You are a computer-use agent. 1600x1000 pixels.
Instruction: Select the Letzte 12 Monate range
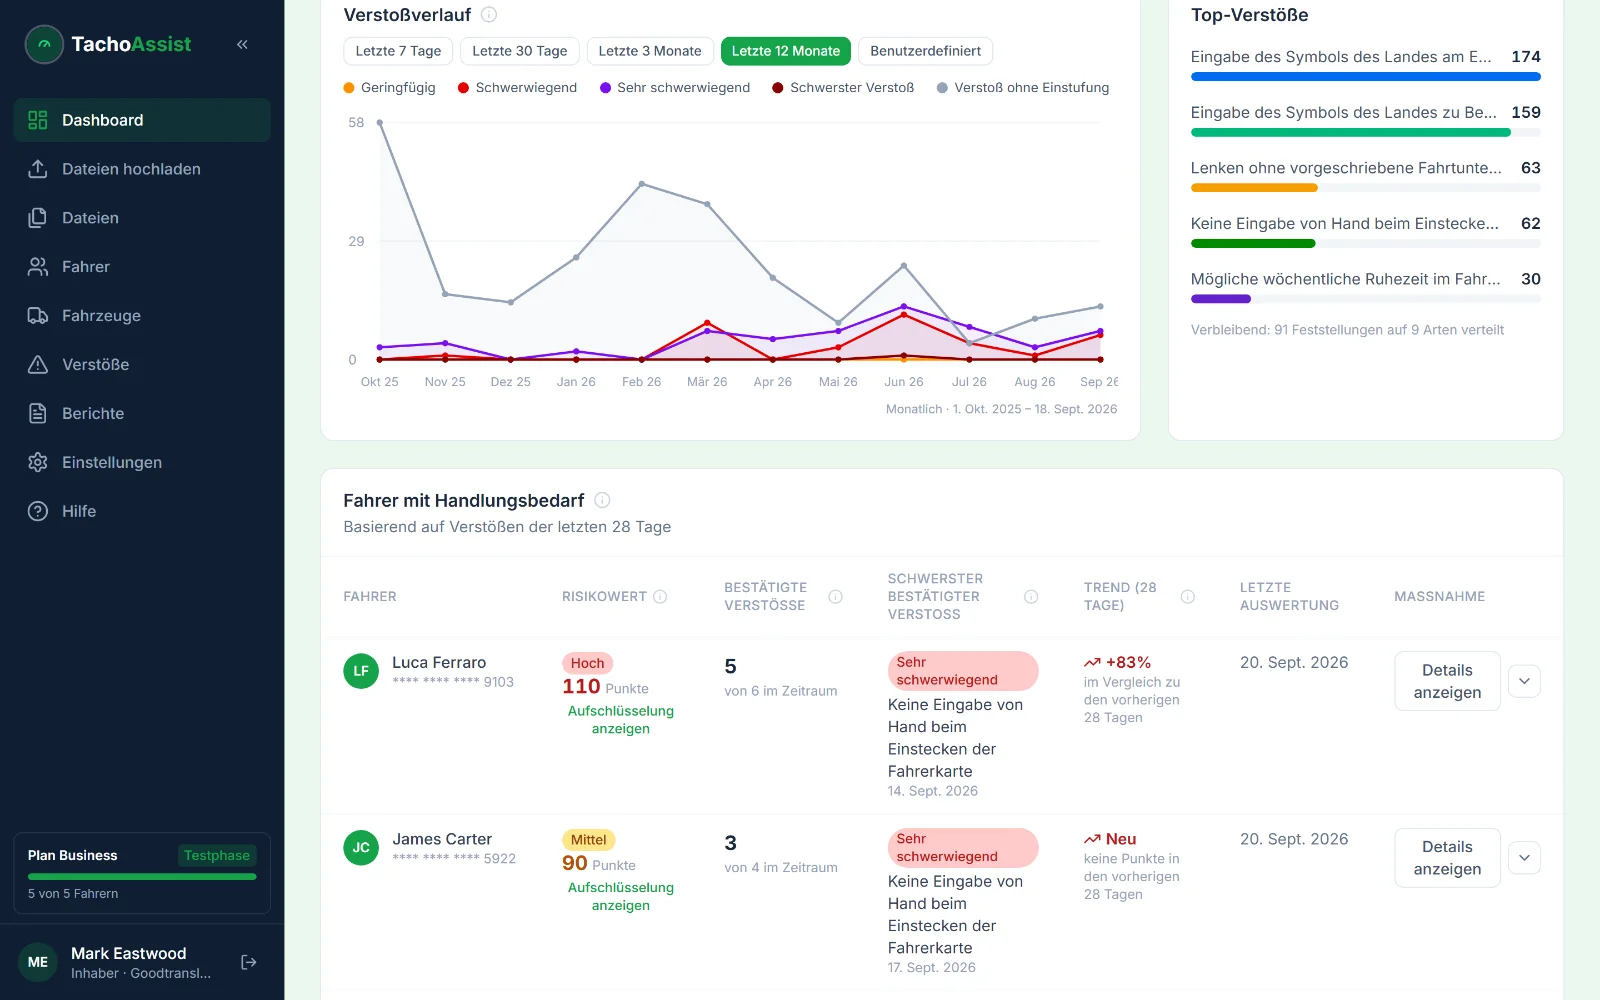coord(786,51)
